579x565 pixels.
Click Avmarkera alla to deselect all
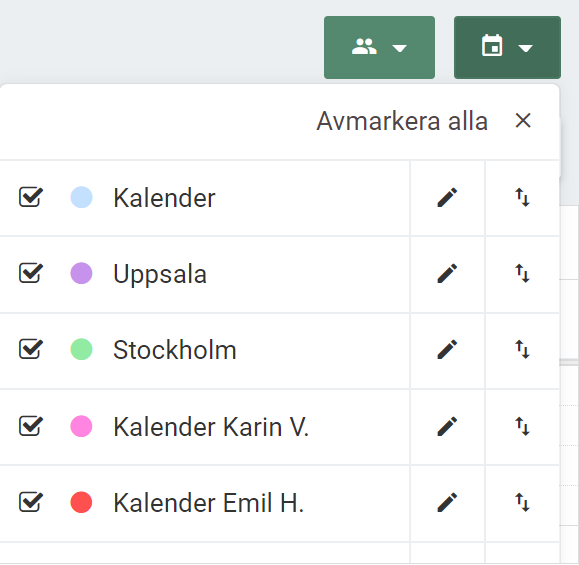pyautogui.click(x=402, y=121)
